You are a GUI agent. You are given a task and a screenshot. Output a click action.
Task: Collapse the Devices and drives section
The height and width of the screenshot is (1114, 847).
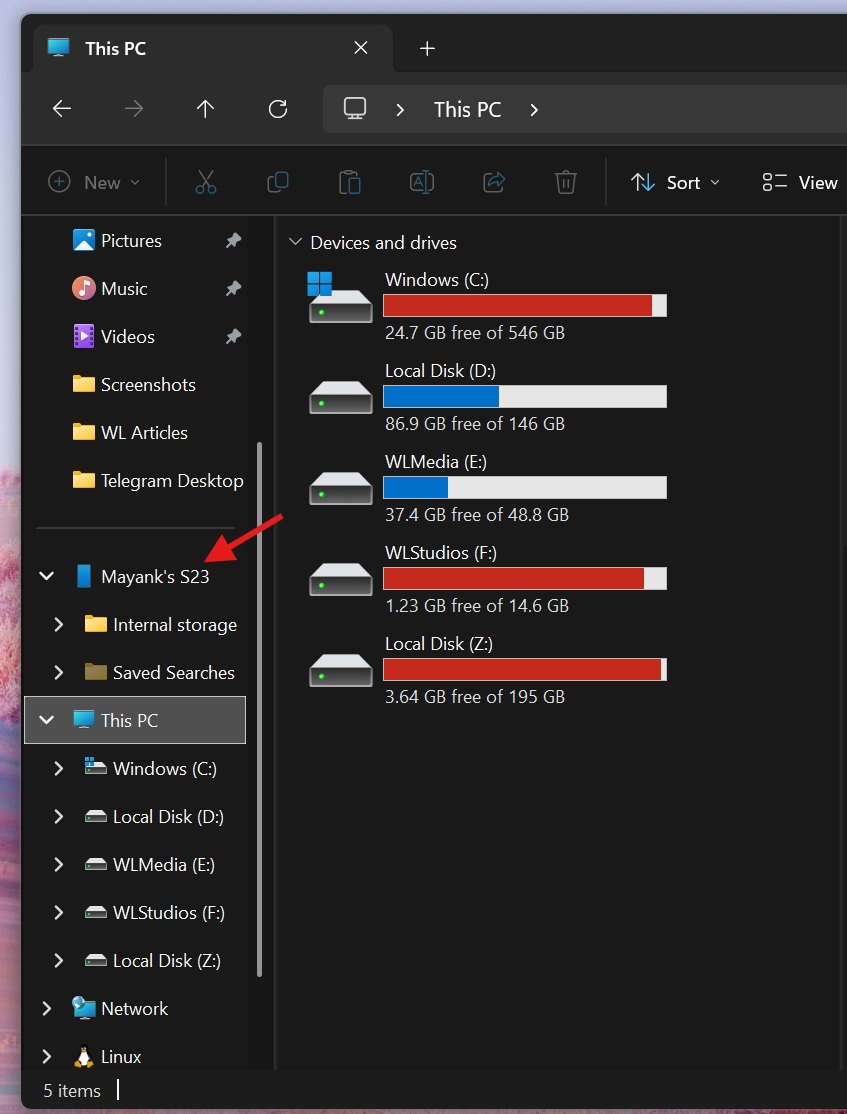pyautogui.click(x=296, y=241)
